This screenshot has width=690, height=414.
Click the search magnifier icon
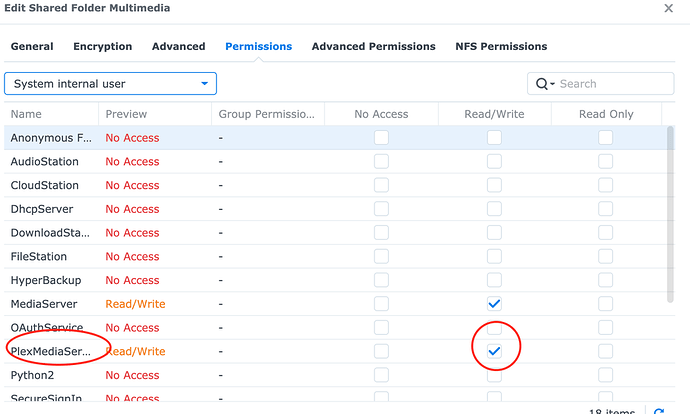(542, 84)
